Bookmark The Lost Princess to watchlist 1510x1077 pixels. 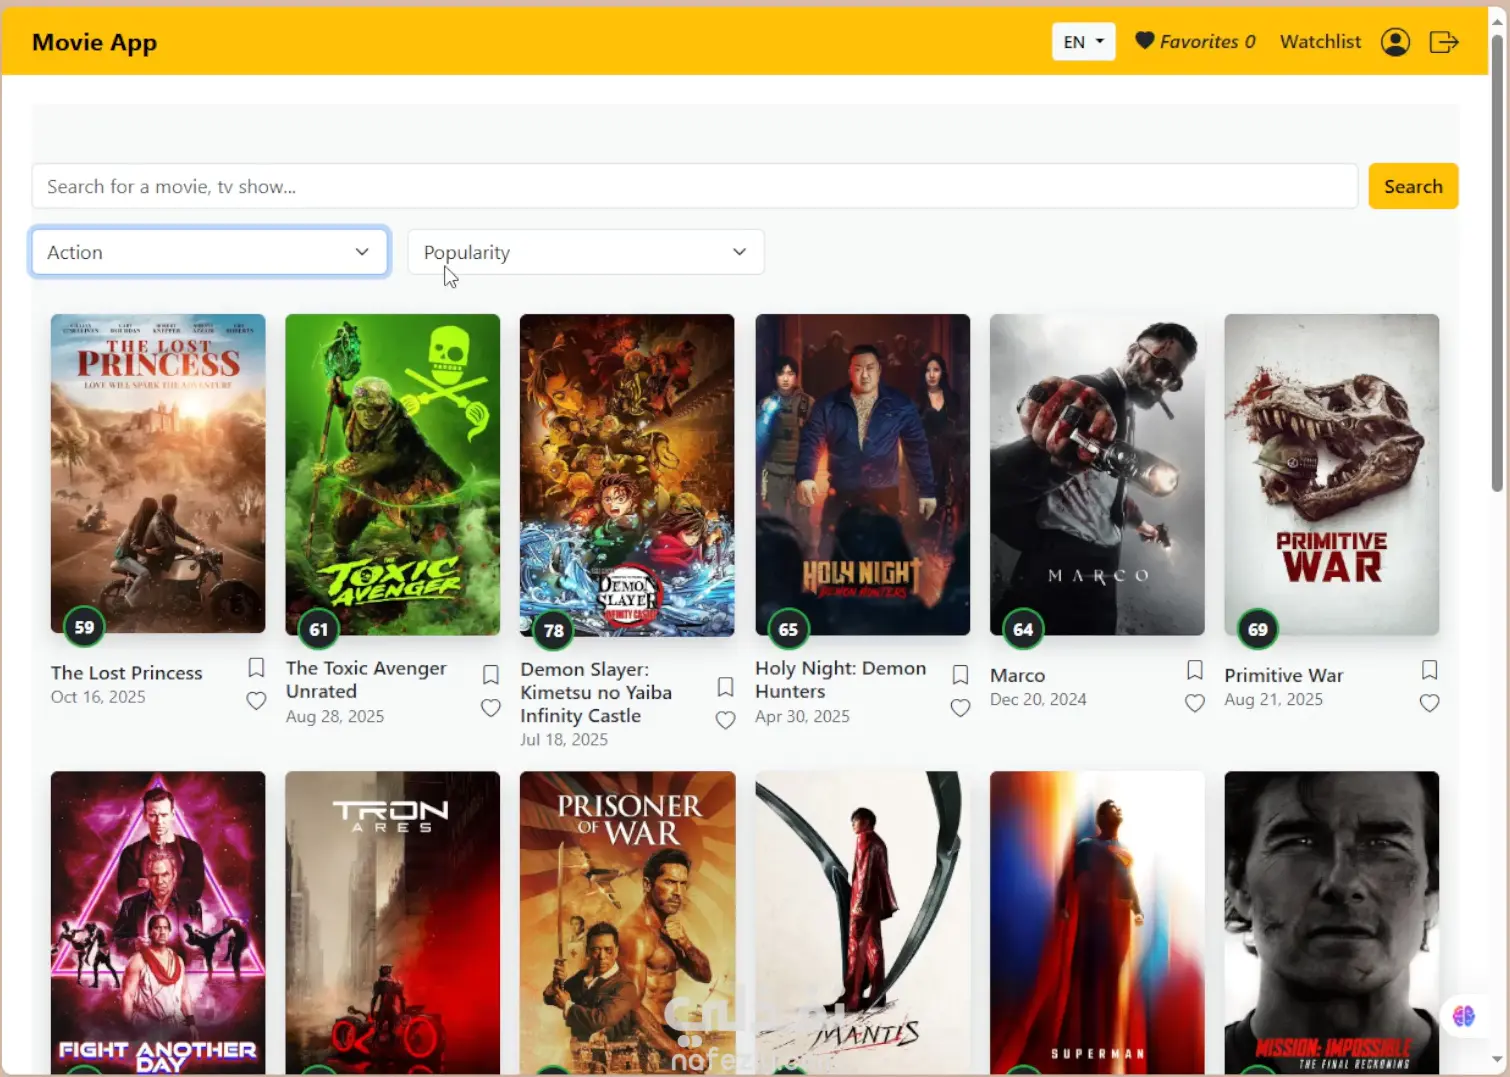click(x=256, y=667)
